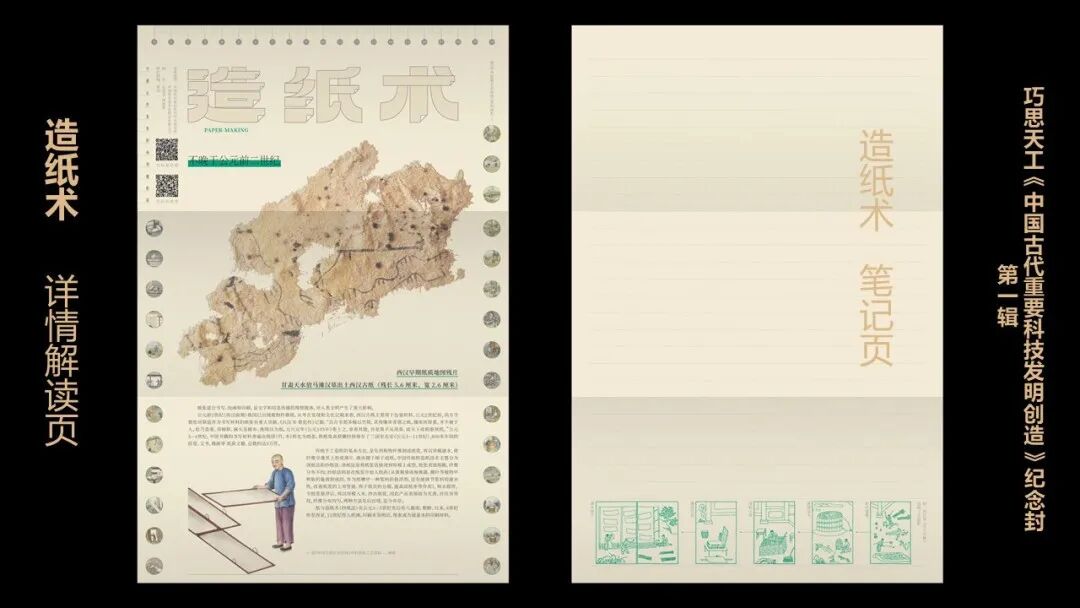Click 第一辑 text on right margin
Viewport: 1080px width, 608px height.
click(x=1008, y=295)
